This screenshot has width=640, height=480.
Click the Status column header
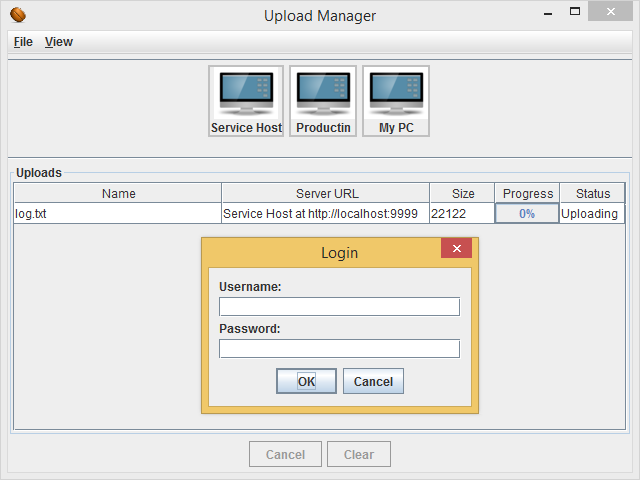click(593, 193)
